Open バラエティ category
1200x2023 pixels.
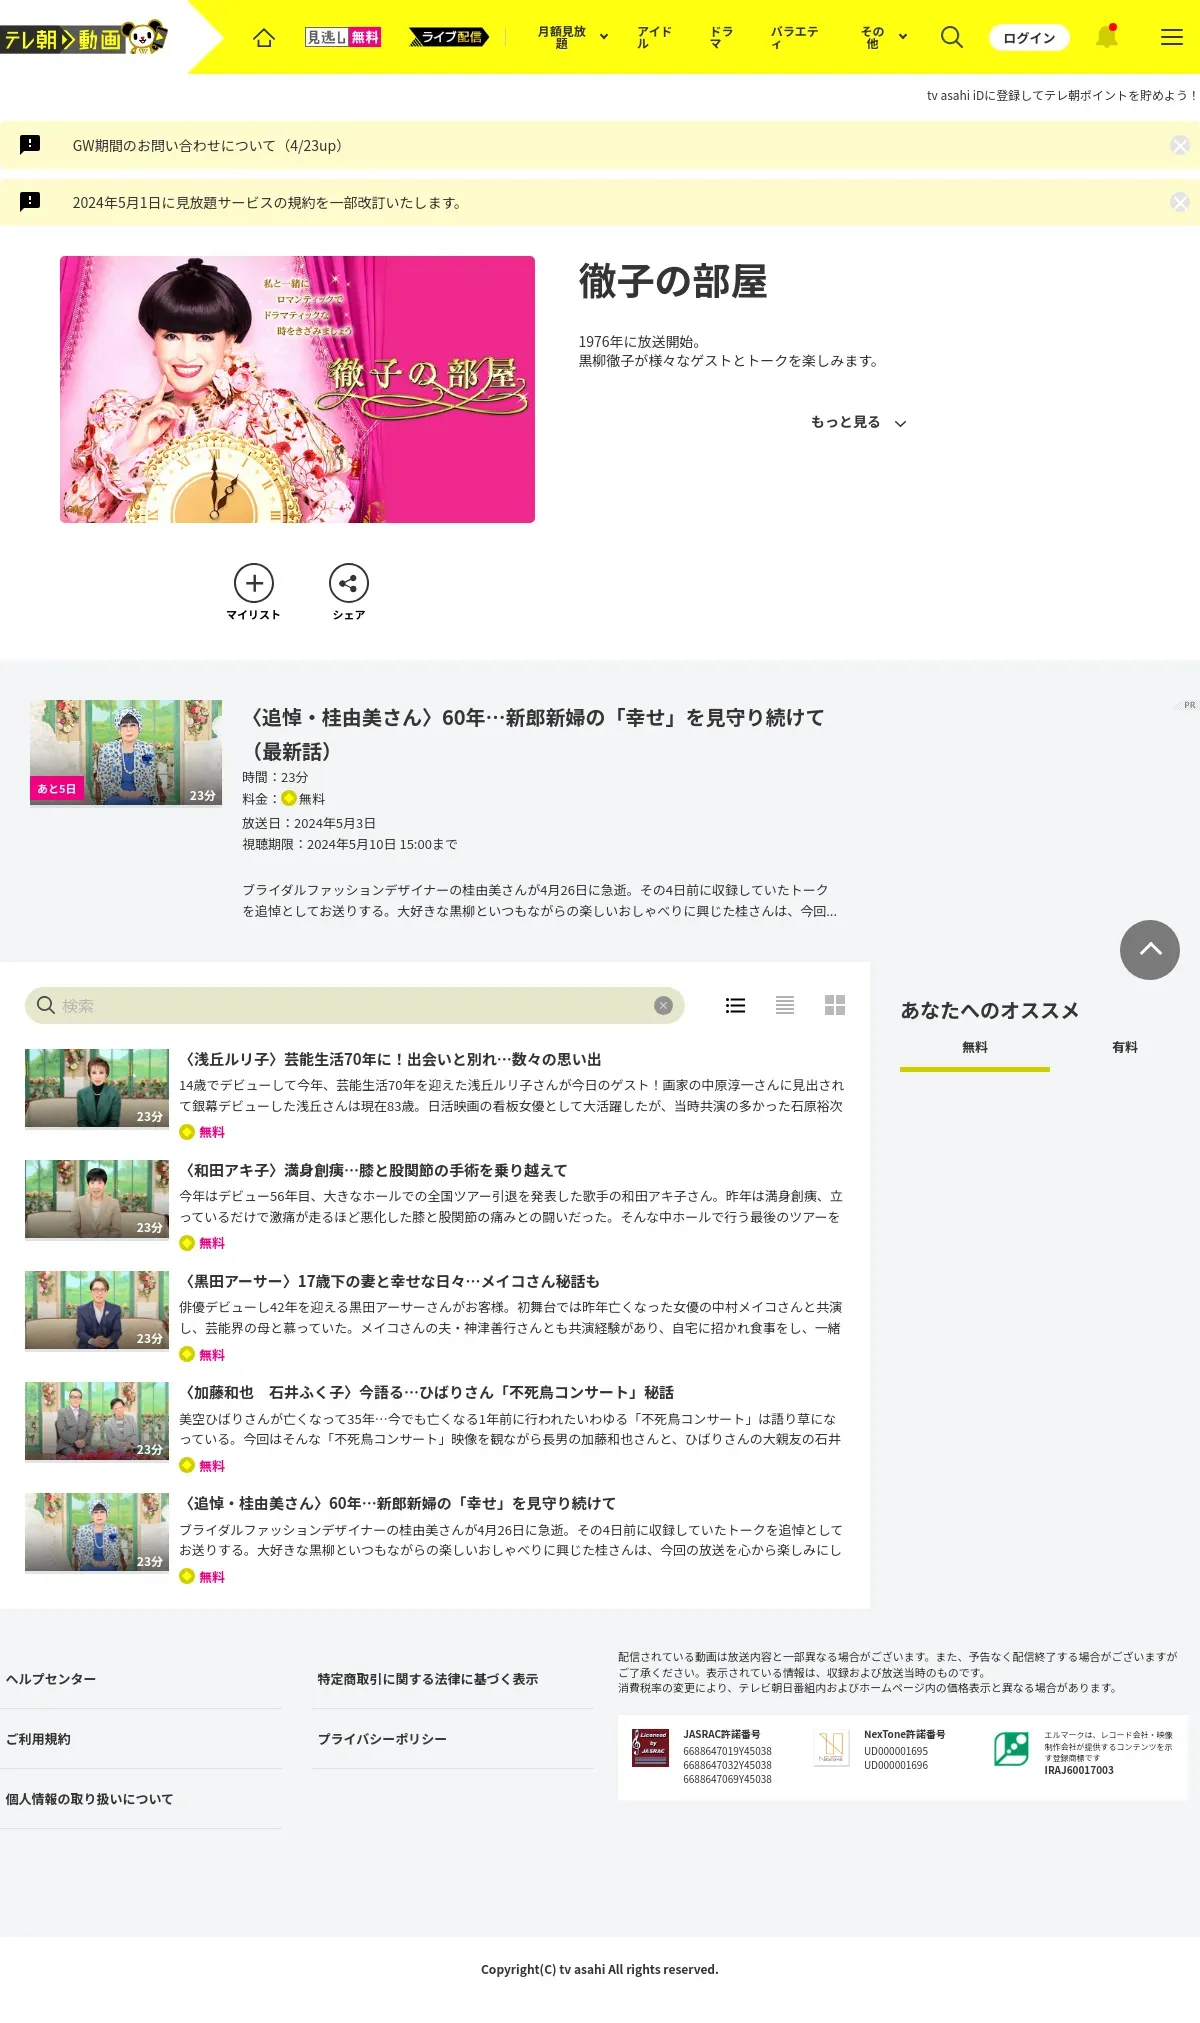(794, 37)
